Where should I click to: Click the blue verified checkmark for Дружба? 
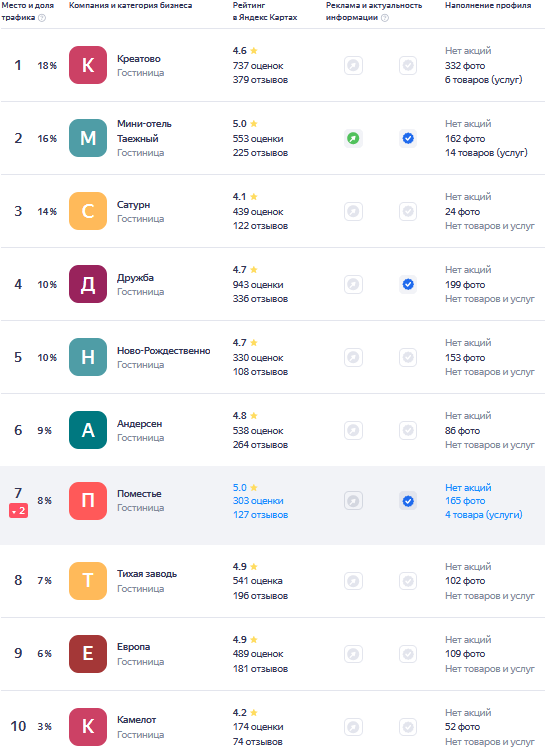point(408,284)
